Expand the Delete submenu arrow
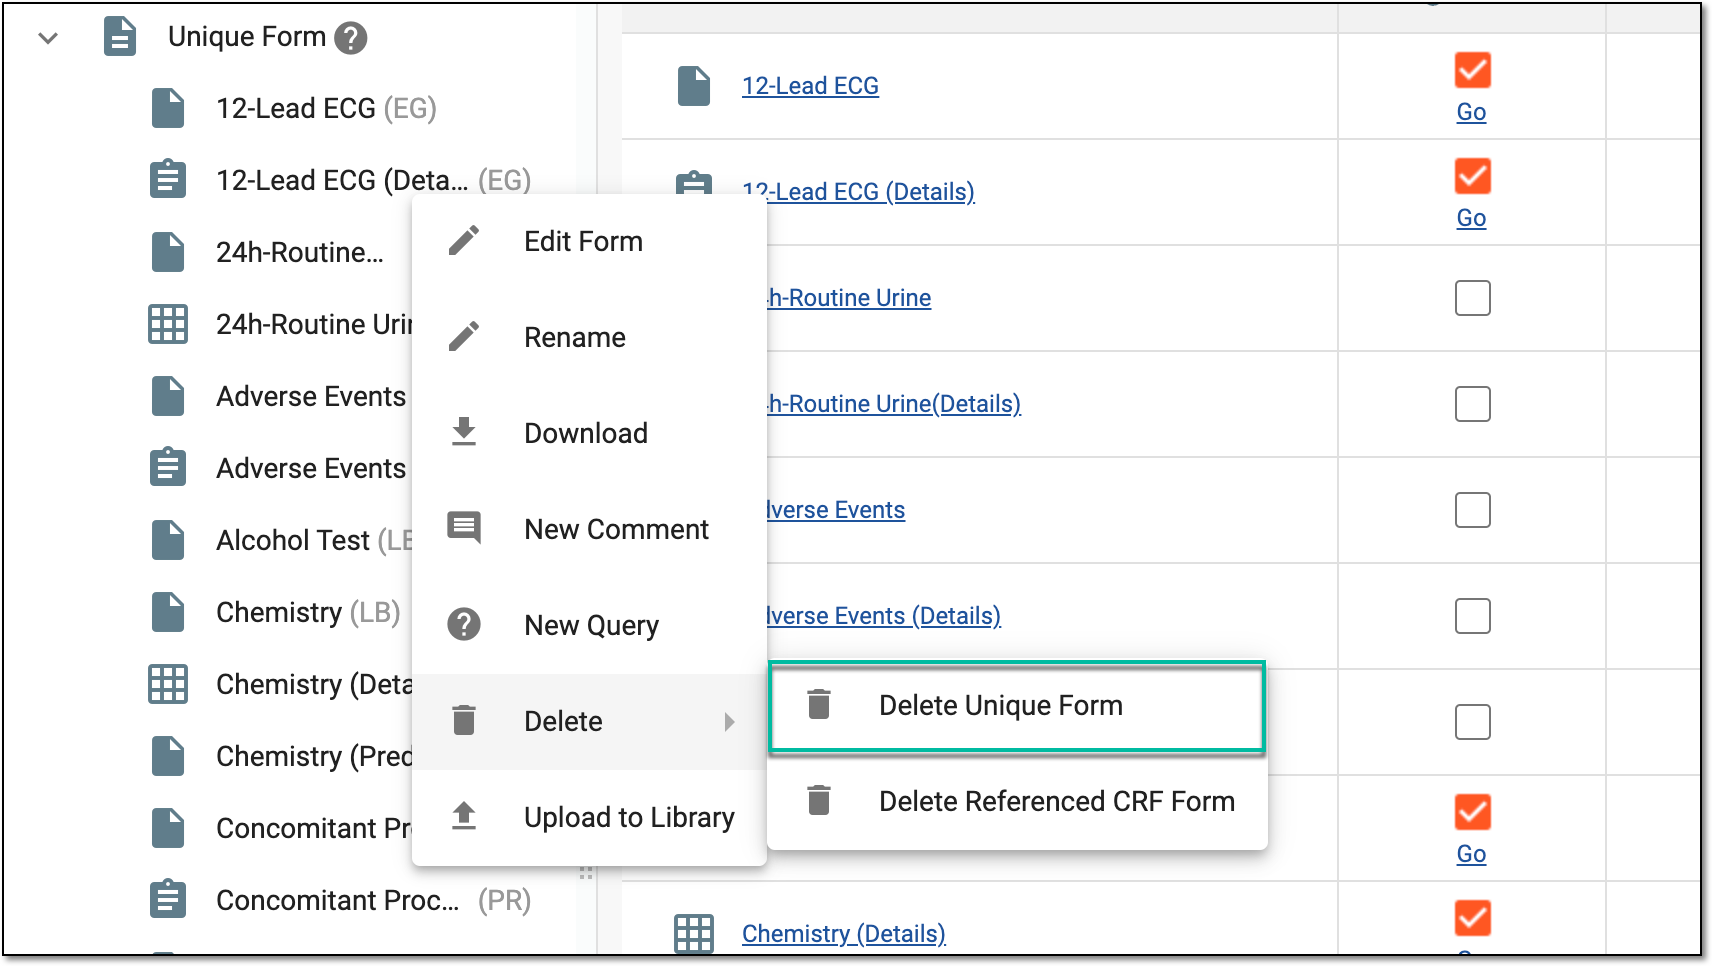 pos(730,722)
